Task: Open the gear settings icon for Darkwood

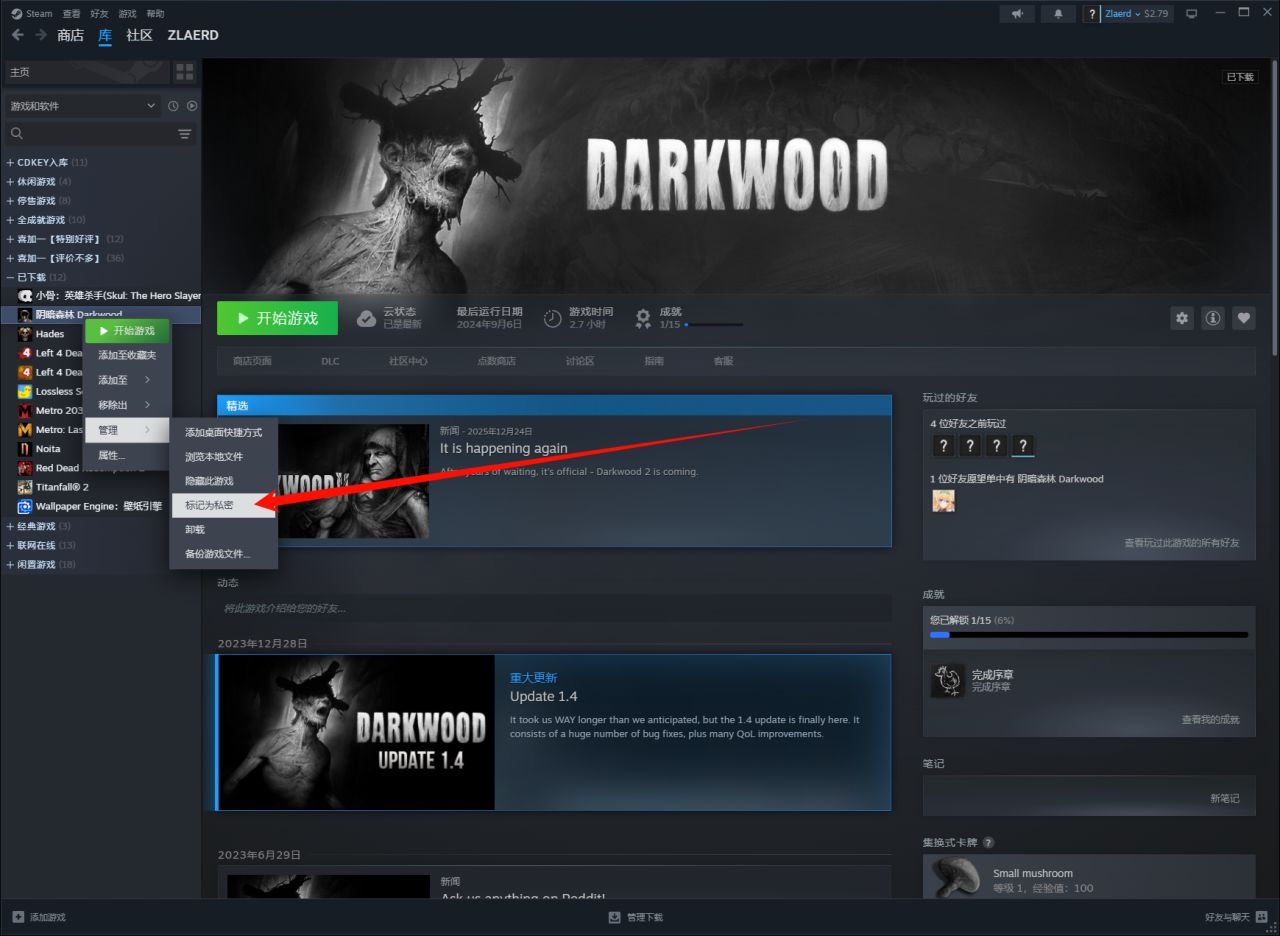Action: click(x=1182, y=318)
